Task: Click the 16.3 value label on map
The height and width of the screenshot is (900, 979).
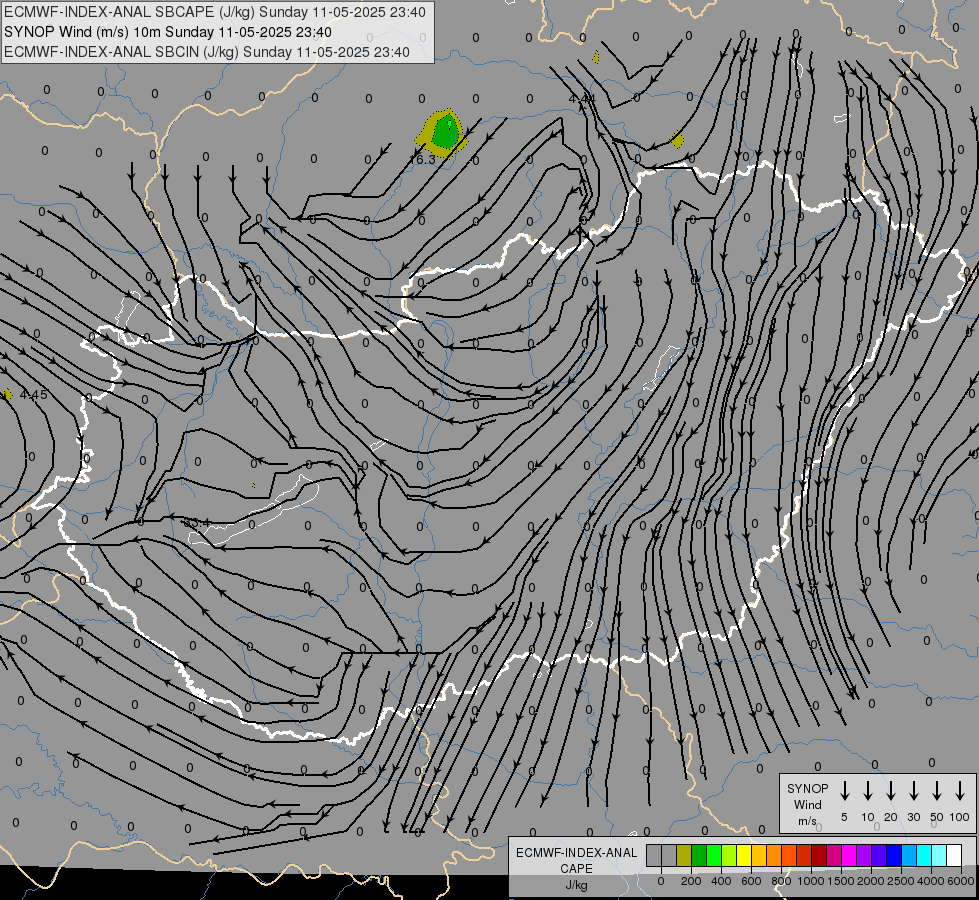Action: coord(422,160)
